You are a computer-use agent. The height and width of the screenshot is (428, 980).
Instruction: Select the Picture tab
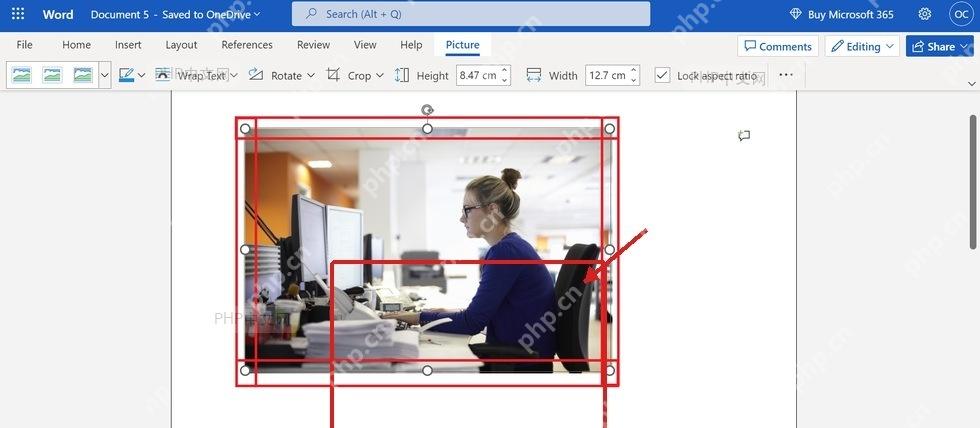coord(462,45)
